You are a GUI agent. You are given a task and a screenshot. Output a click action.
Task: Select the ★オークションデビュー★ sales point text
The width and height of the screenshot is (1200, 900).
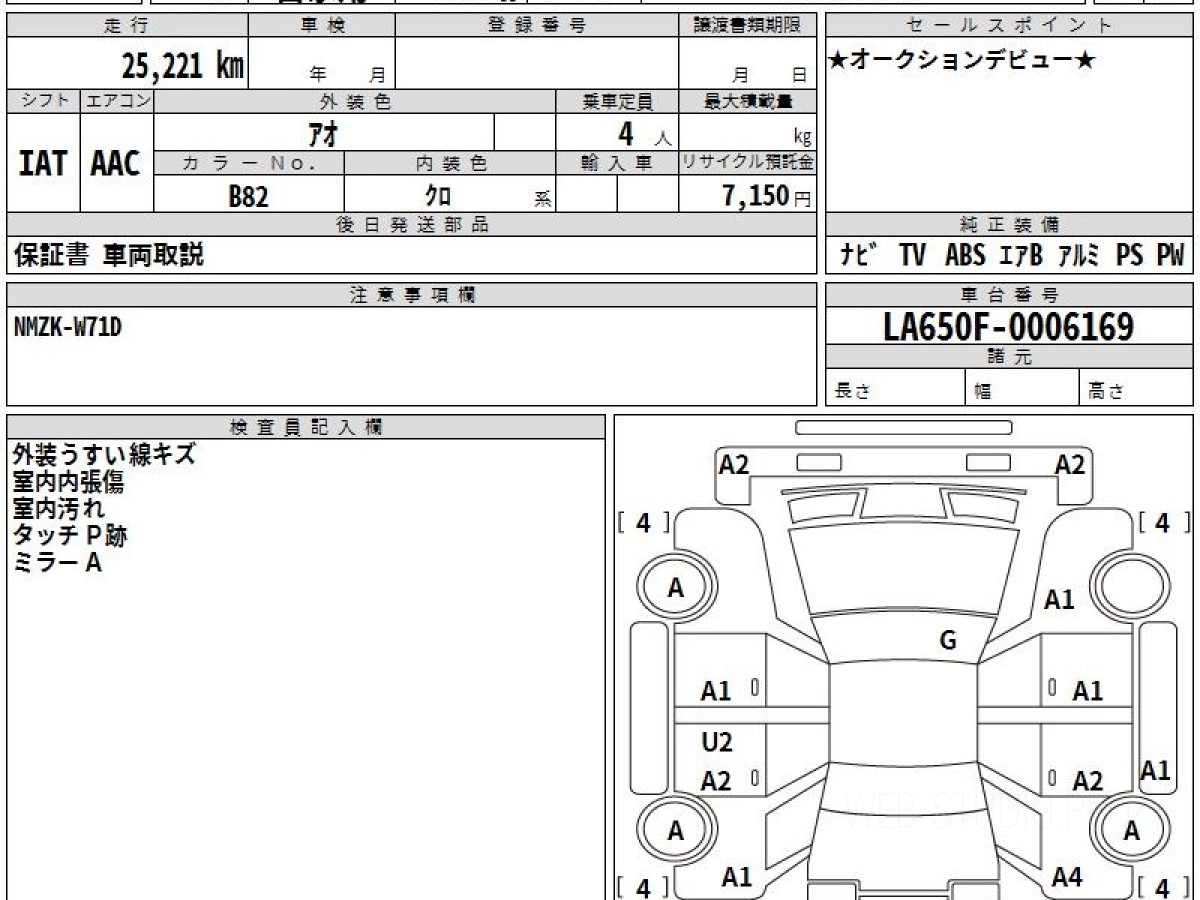click(x=962, y=61)
